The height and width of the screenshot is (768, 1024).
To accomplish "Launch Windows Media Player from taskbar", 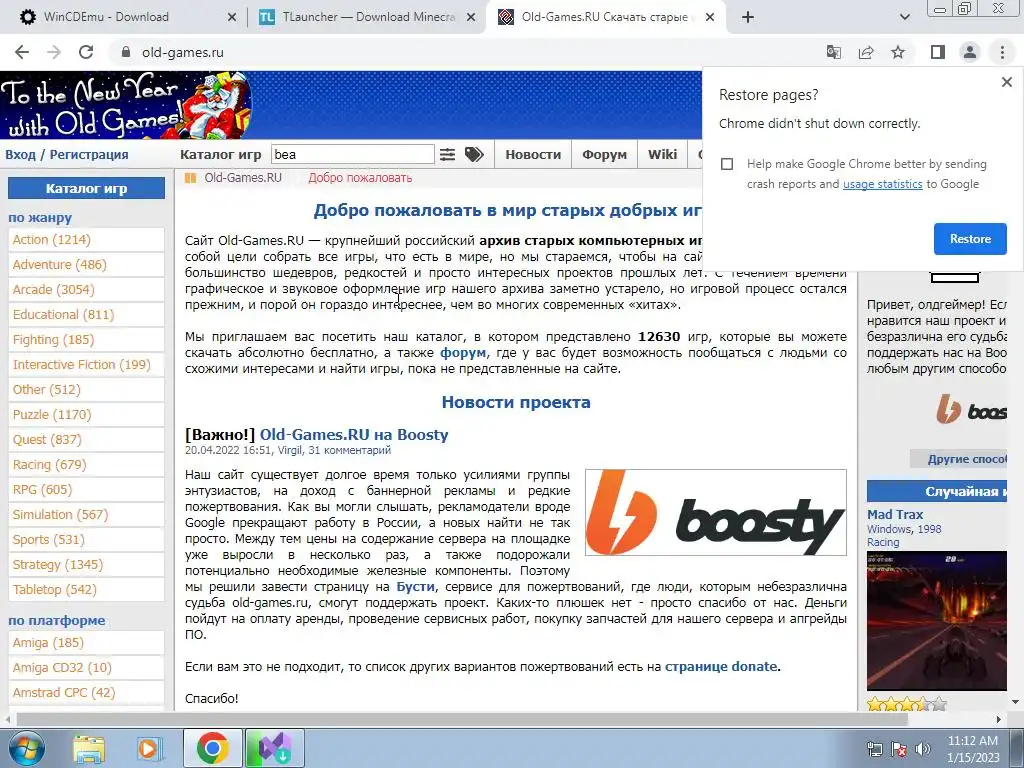I will [x=149, y=748].
